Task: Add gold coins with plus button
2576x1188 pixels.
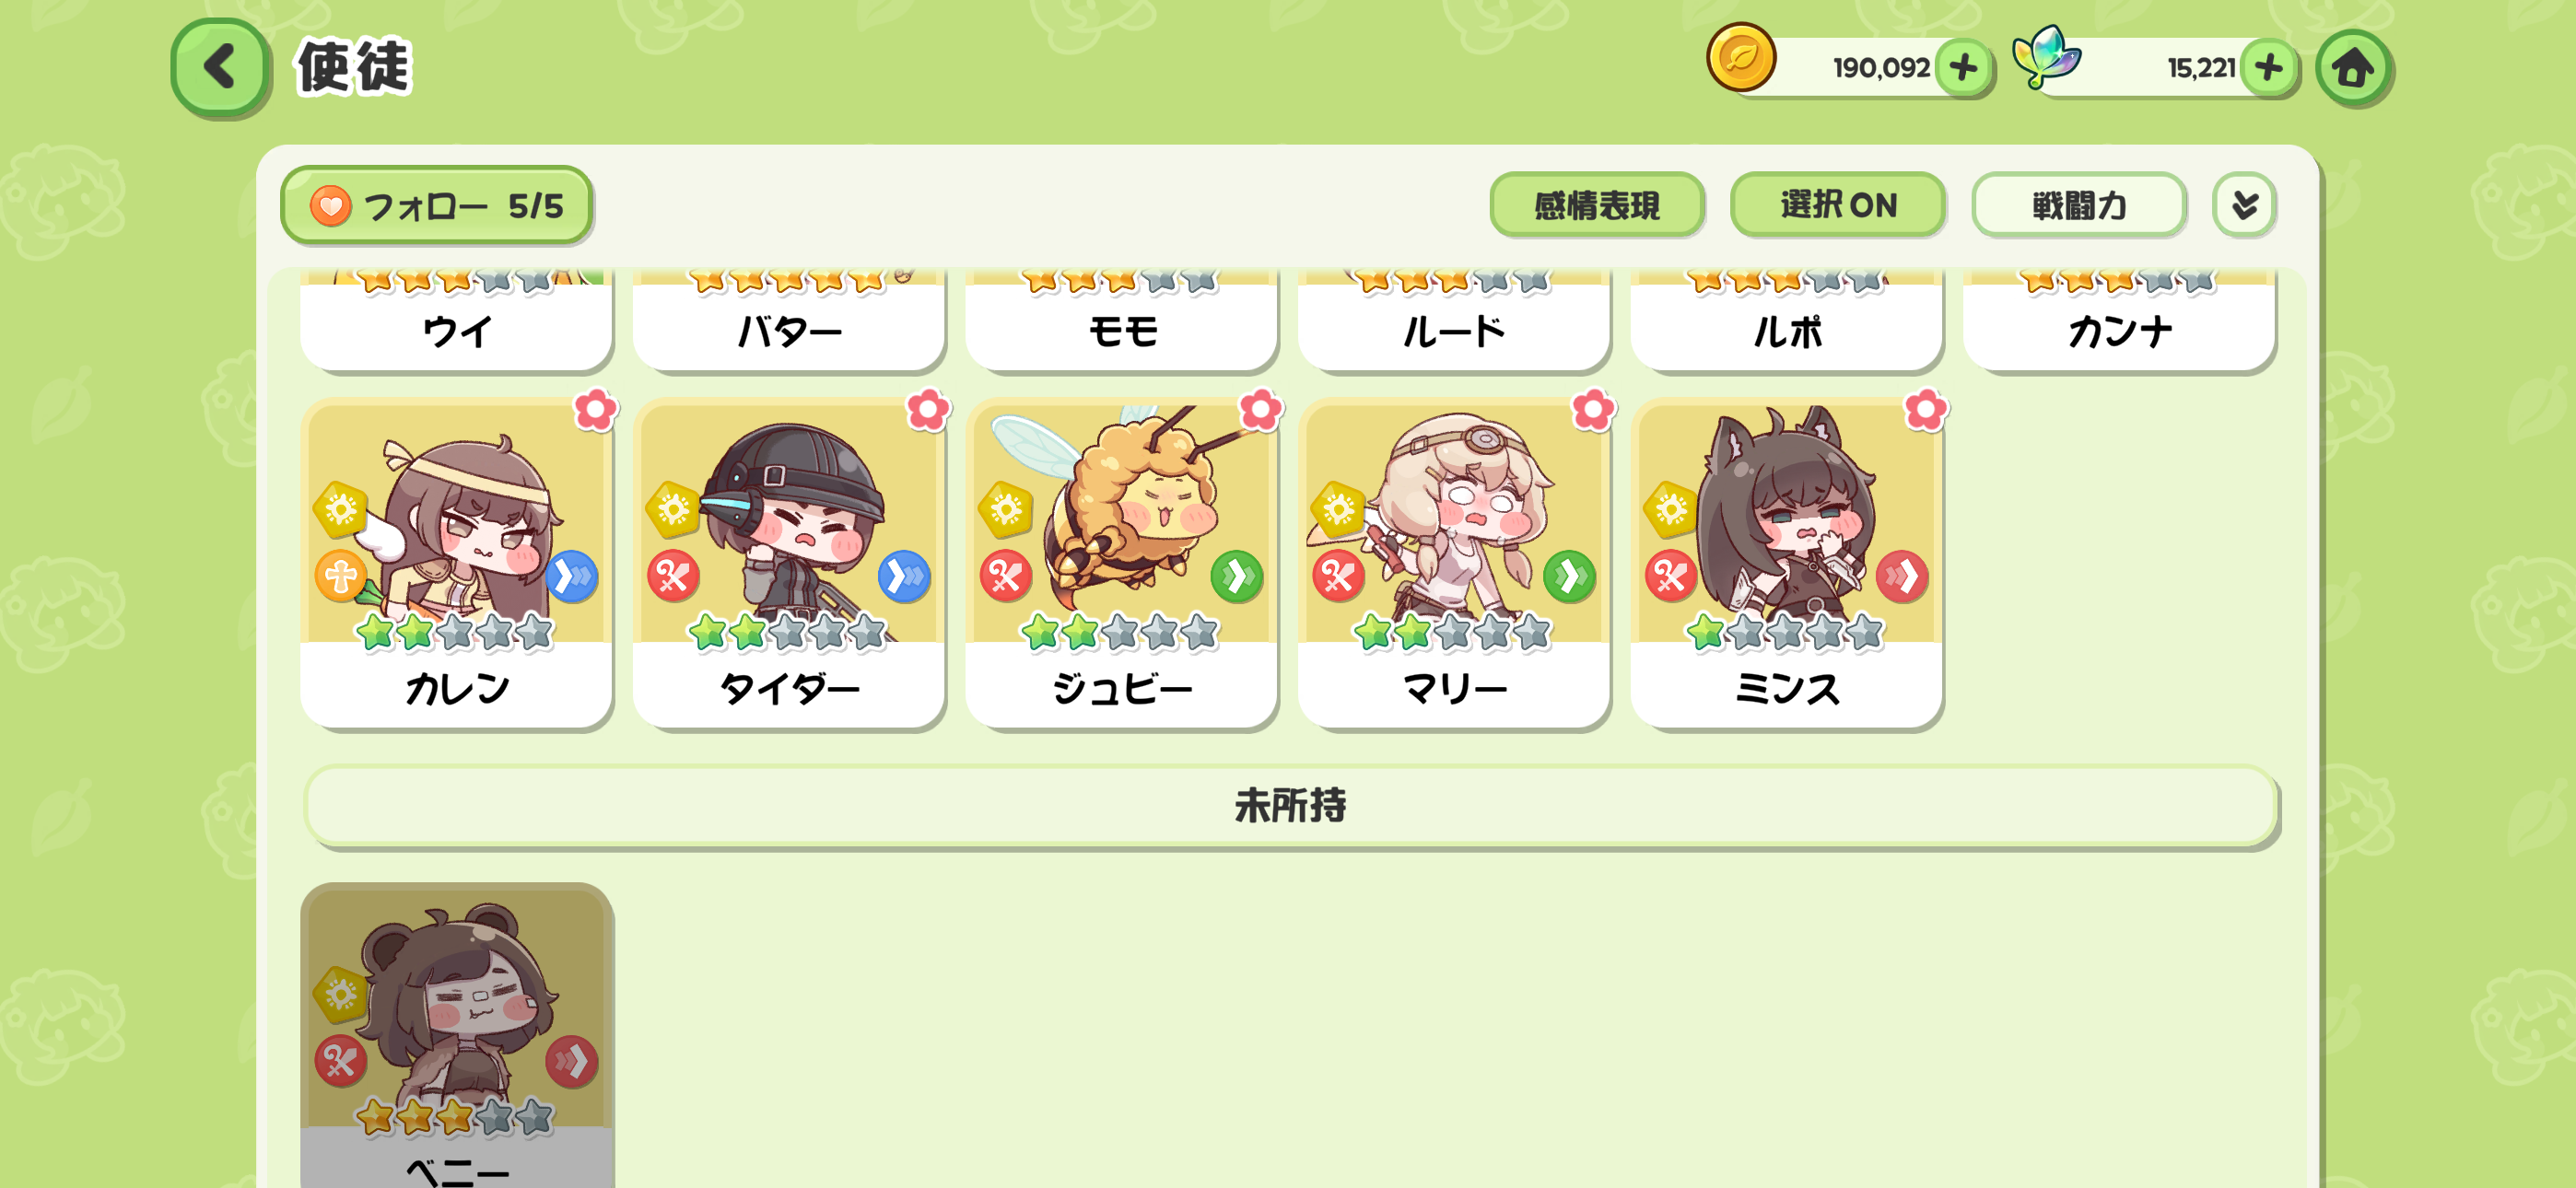Action: click(1963, 68)
